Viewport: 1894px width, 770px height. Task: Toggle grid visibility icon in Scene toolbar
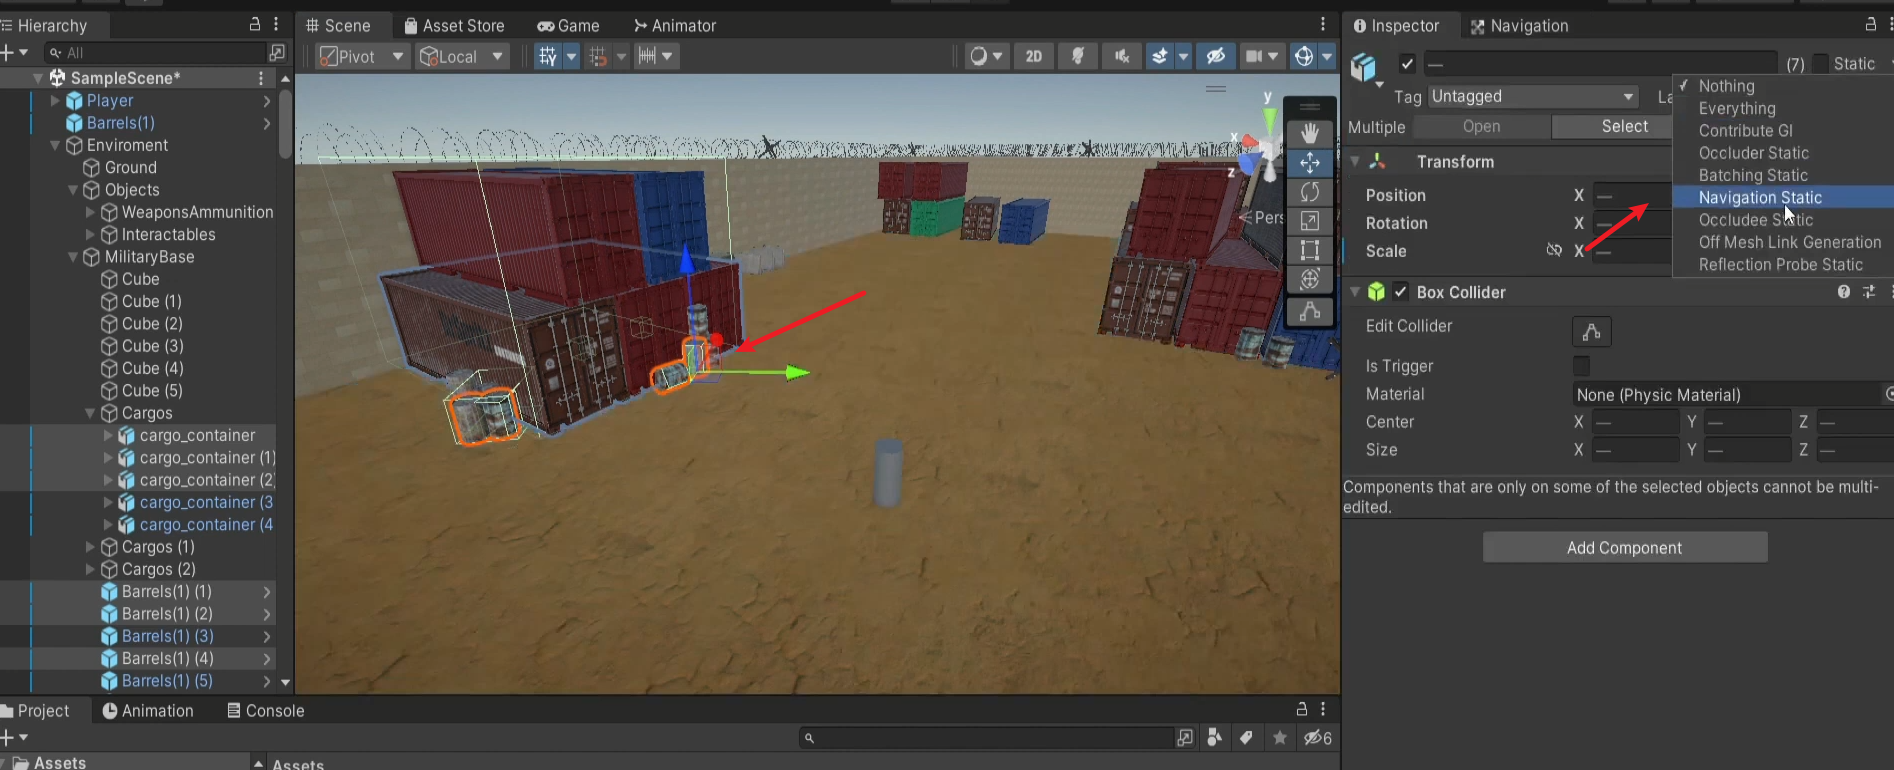pos(547,56)
